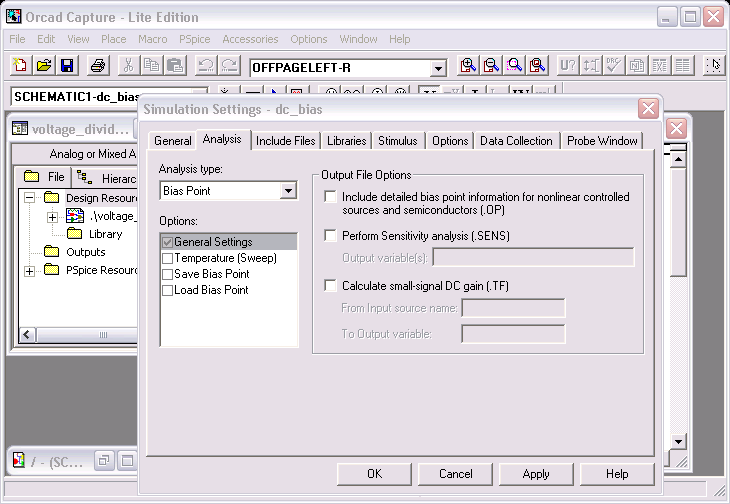This screenshot has width=730, height=504.
Task: Open the Place menu
Action: (x=114, y=39)
